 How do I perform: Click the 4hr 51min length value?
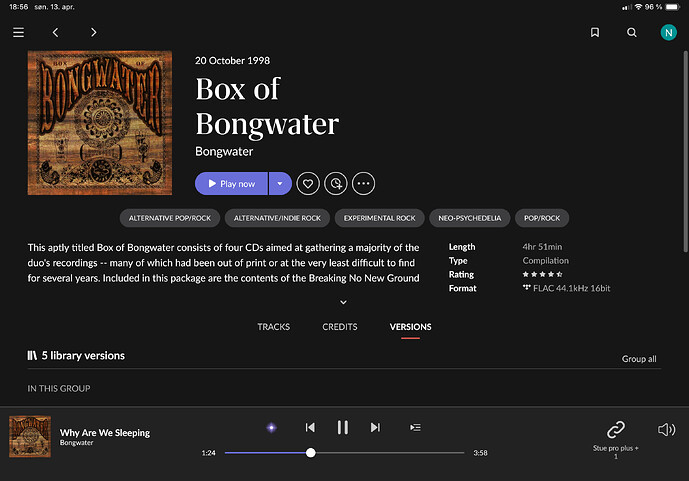click(x=542, y=246)
